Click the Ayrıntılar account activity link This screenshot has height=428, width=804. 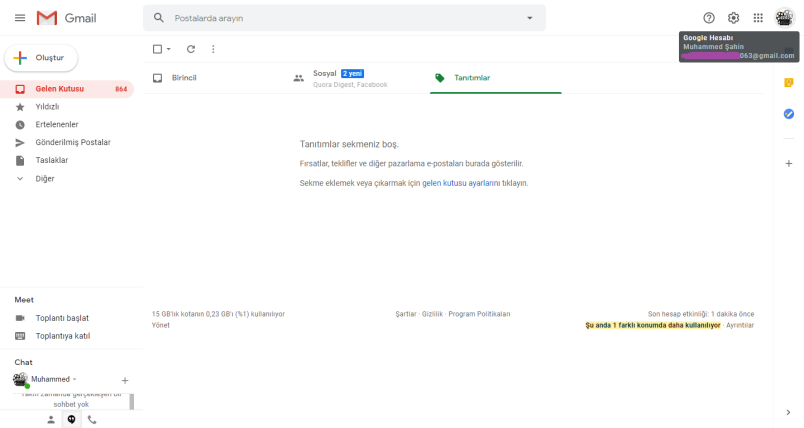[x=740, y=325]
